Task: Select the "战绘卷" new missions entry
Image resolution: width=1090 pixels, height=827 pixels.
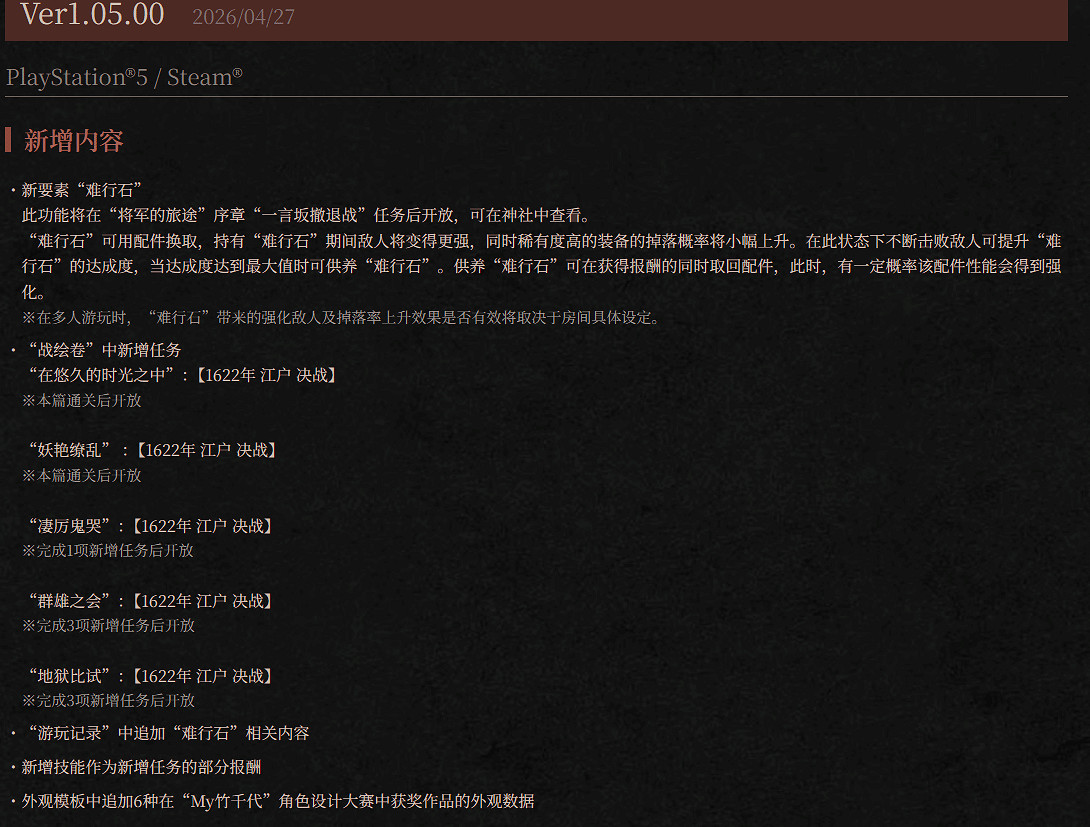Action: [x=100, y=349]
